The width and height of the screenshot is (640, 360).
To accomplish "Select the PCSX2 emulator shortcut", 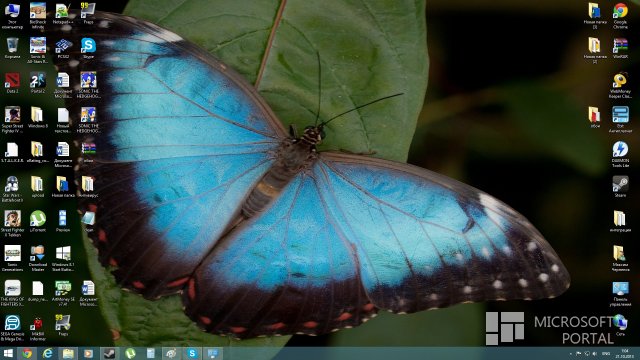I will 63,49.
